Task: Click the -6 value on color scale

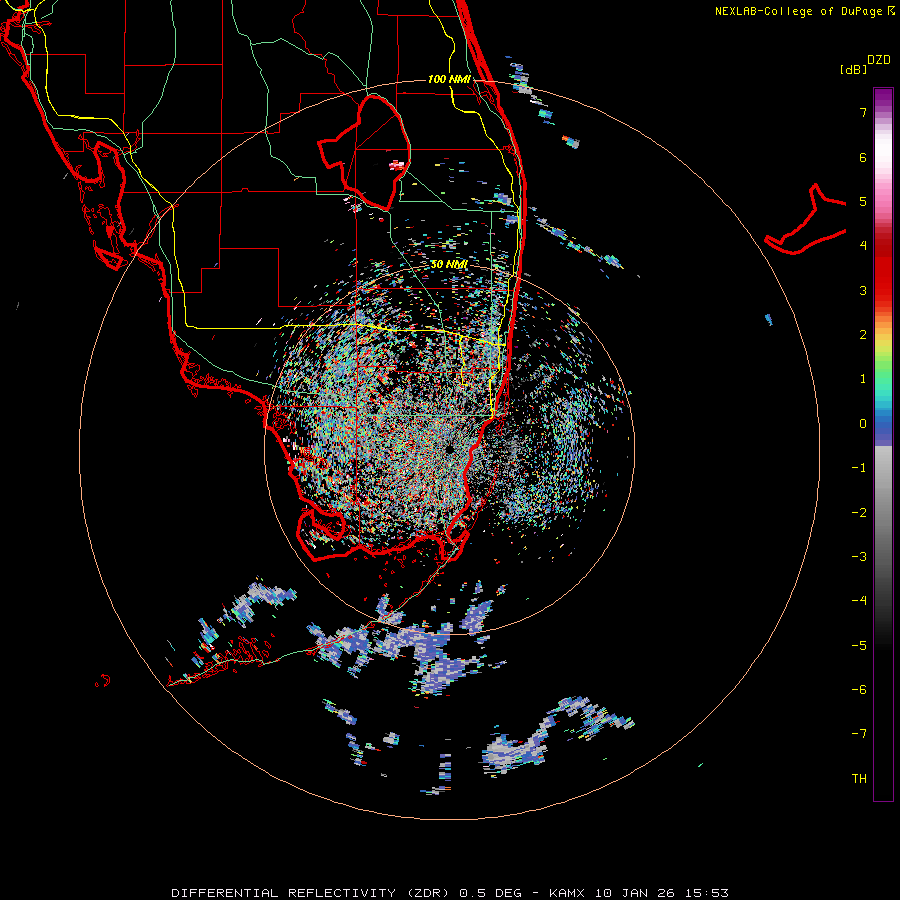Action: coord(859,690)
